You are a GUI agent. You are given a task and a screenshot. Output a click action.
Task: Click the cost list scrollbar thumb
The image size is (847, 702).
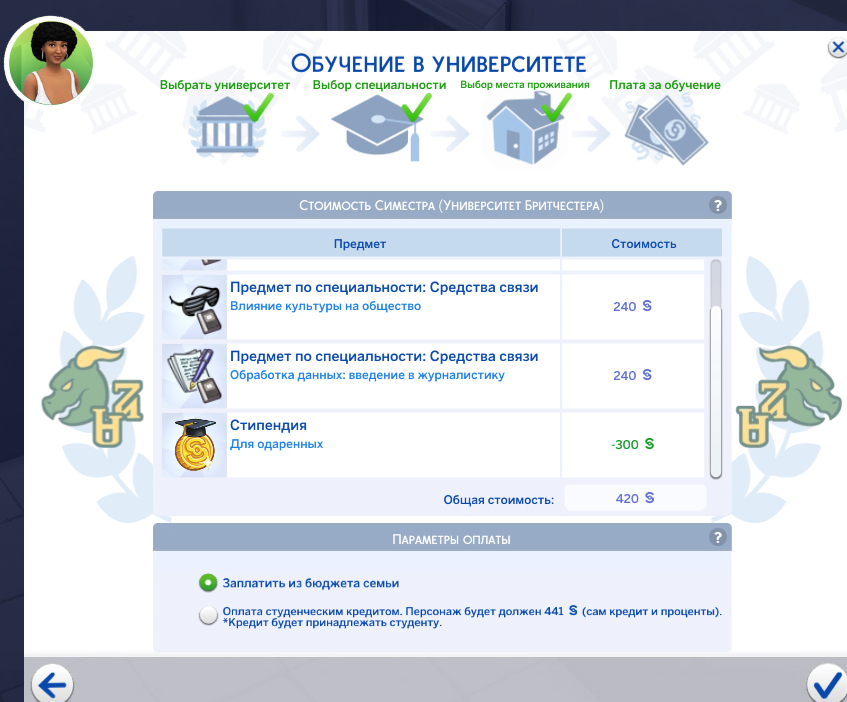pos(716,392)
